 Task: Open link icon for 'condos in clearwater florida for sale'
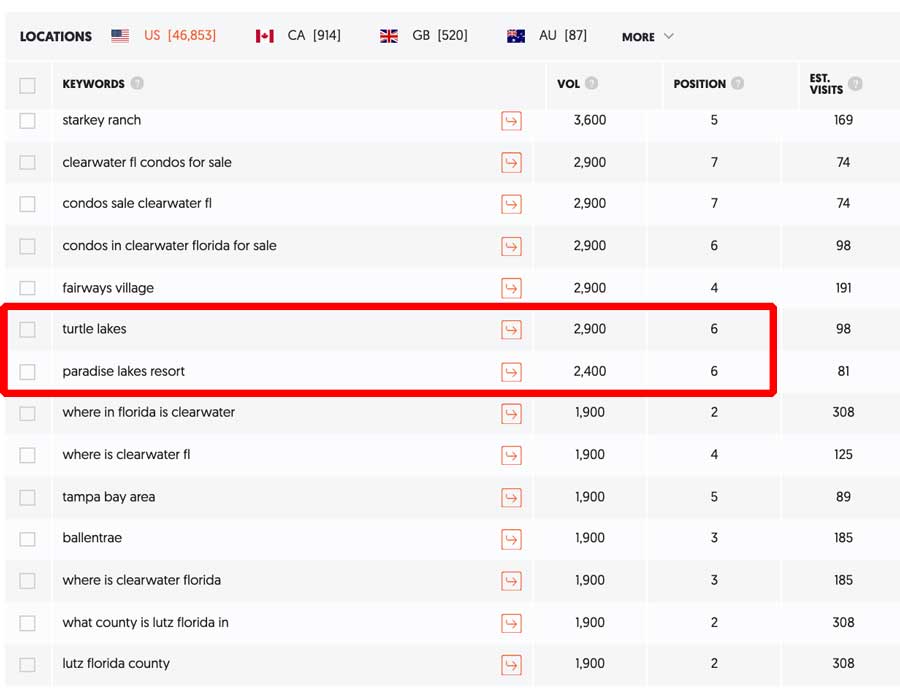(511, 247)
